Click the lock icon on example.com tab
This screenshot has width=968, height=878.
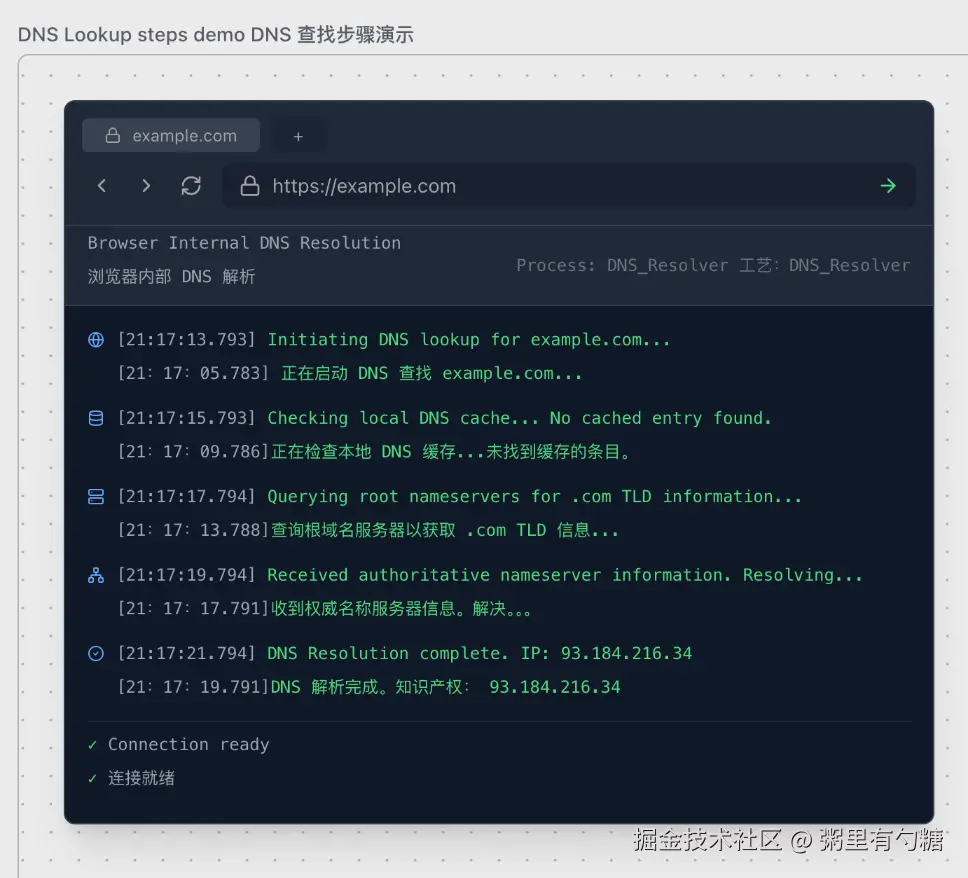click(x=112, y=136)
